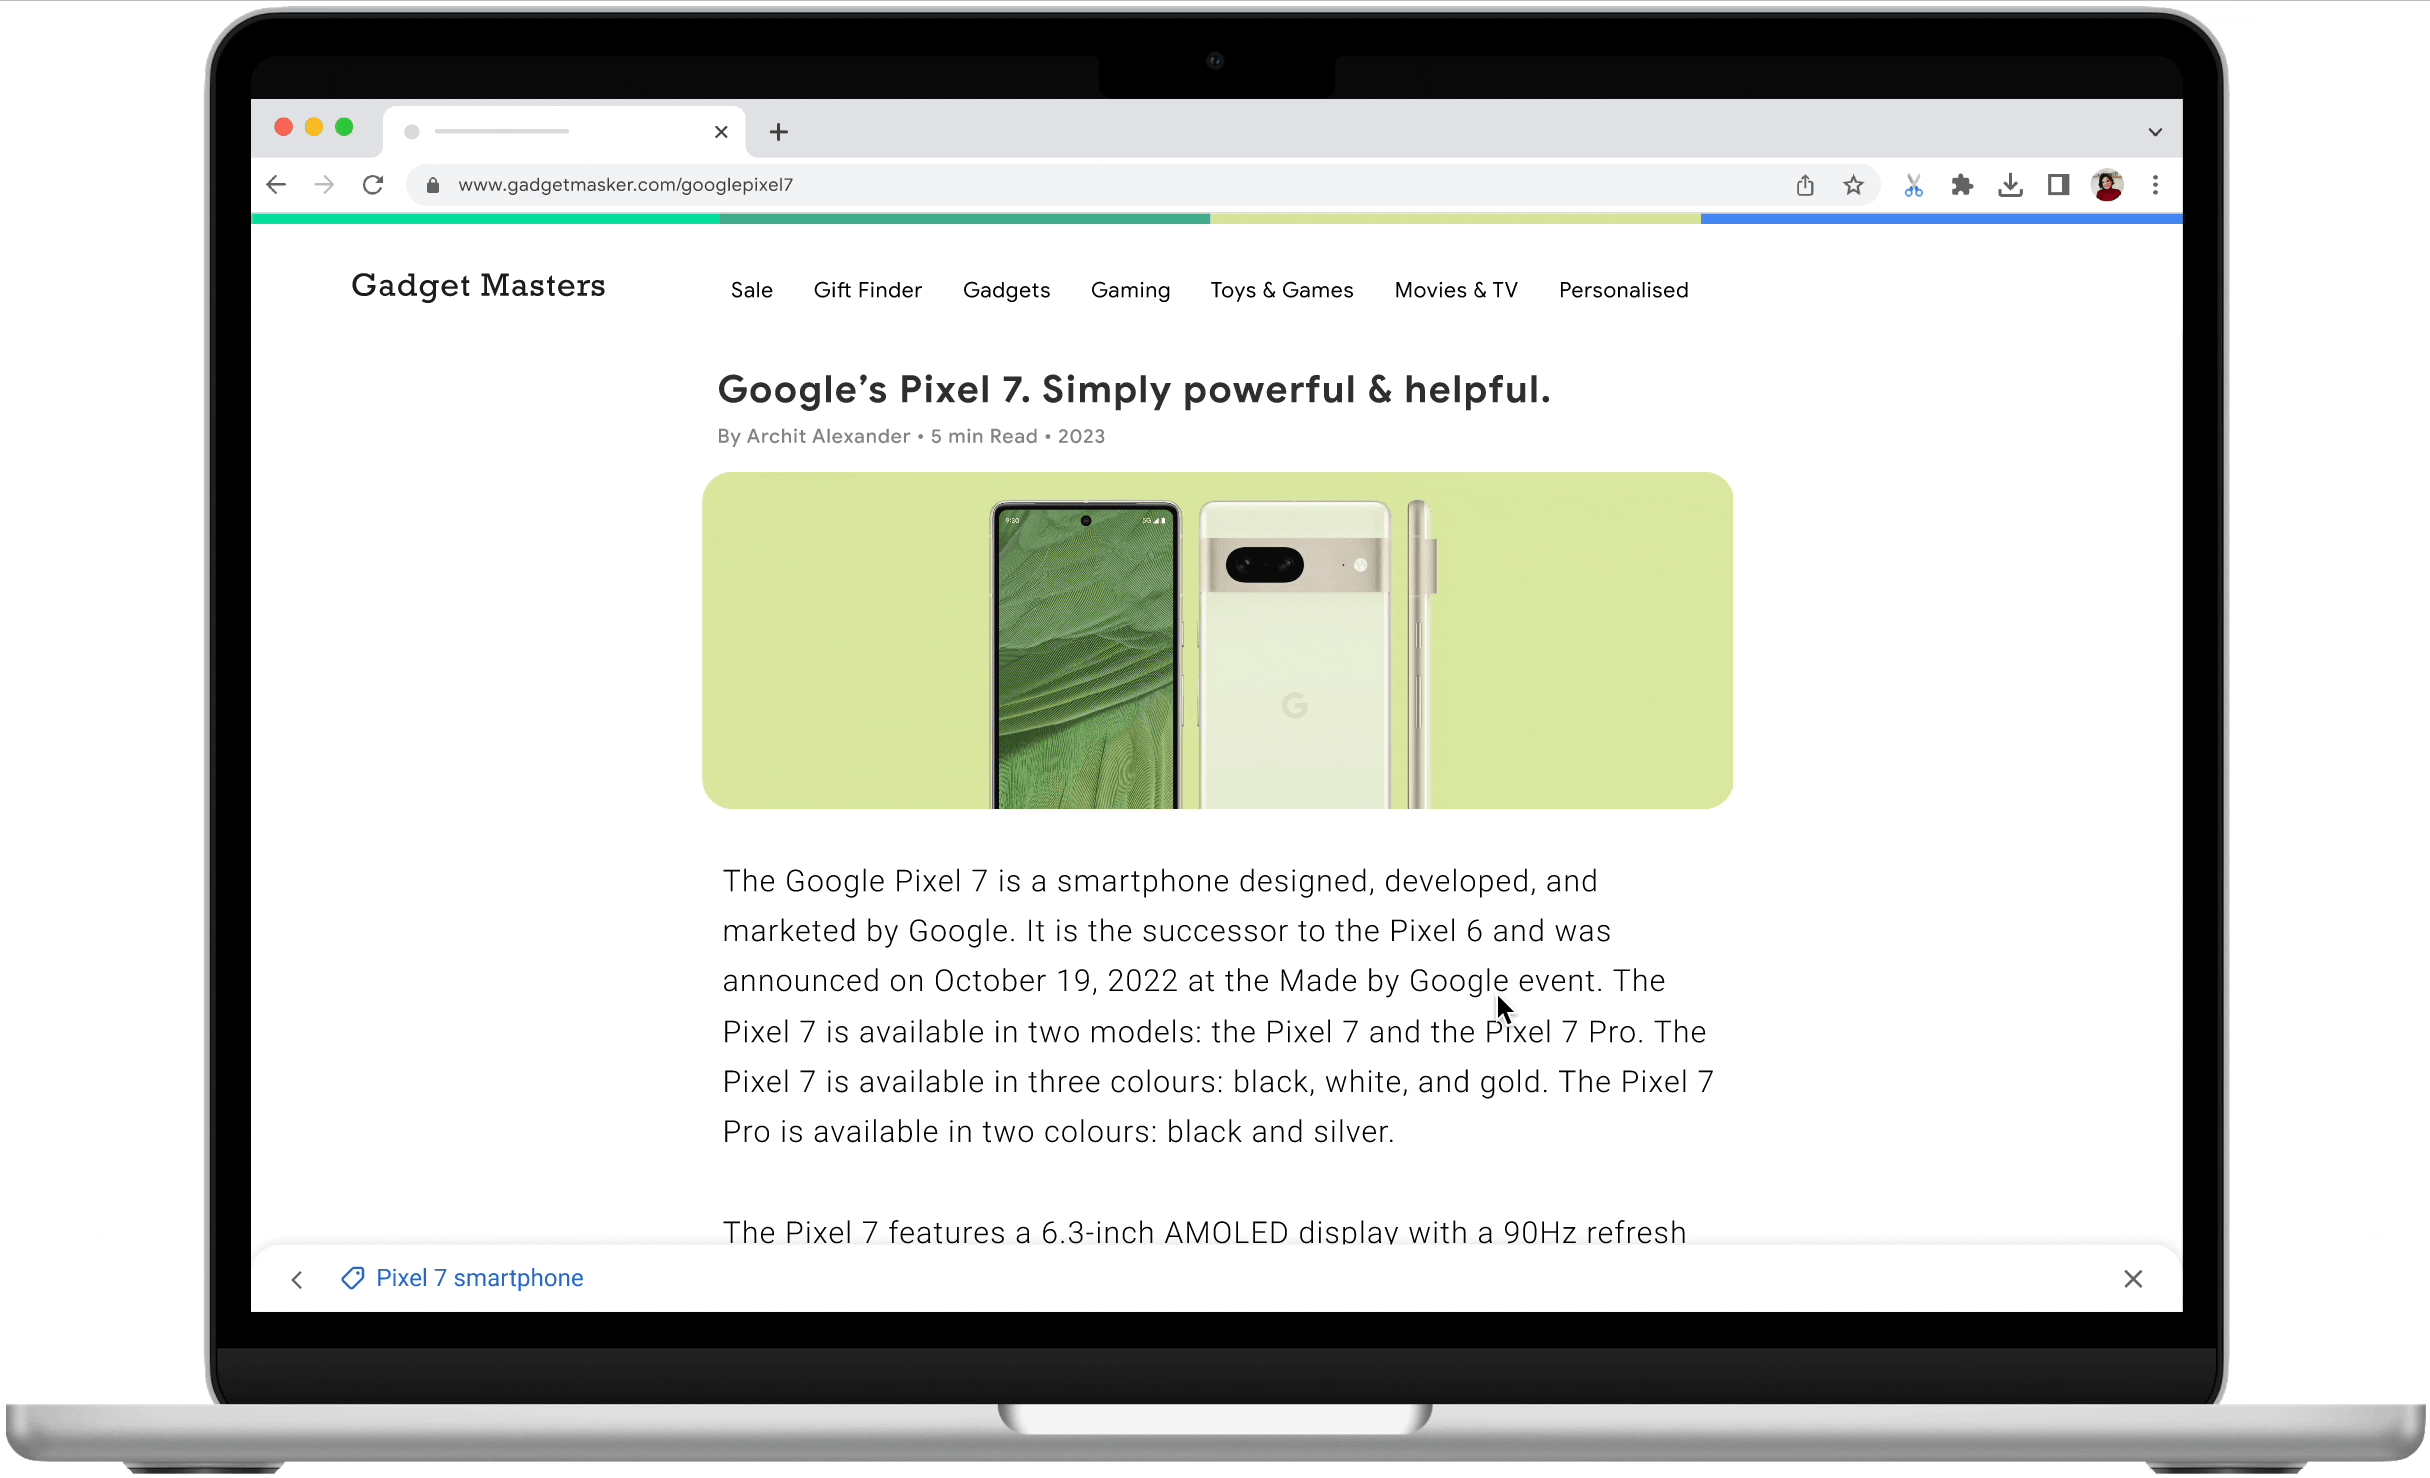Click the author byline Archit Alexander
Screen dimensions: 2430x1478
coord(828,436)
